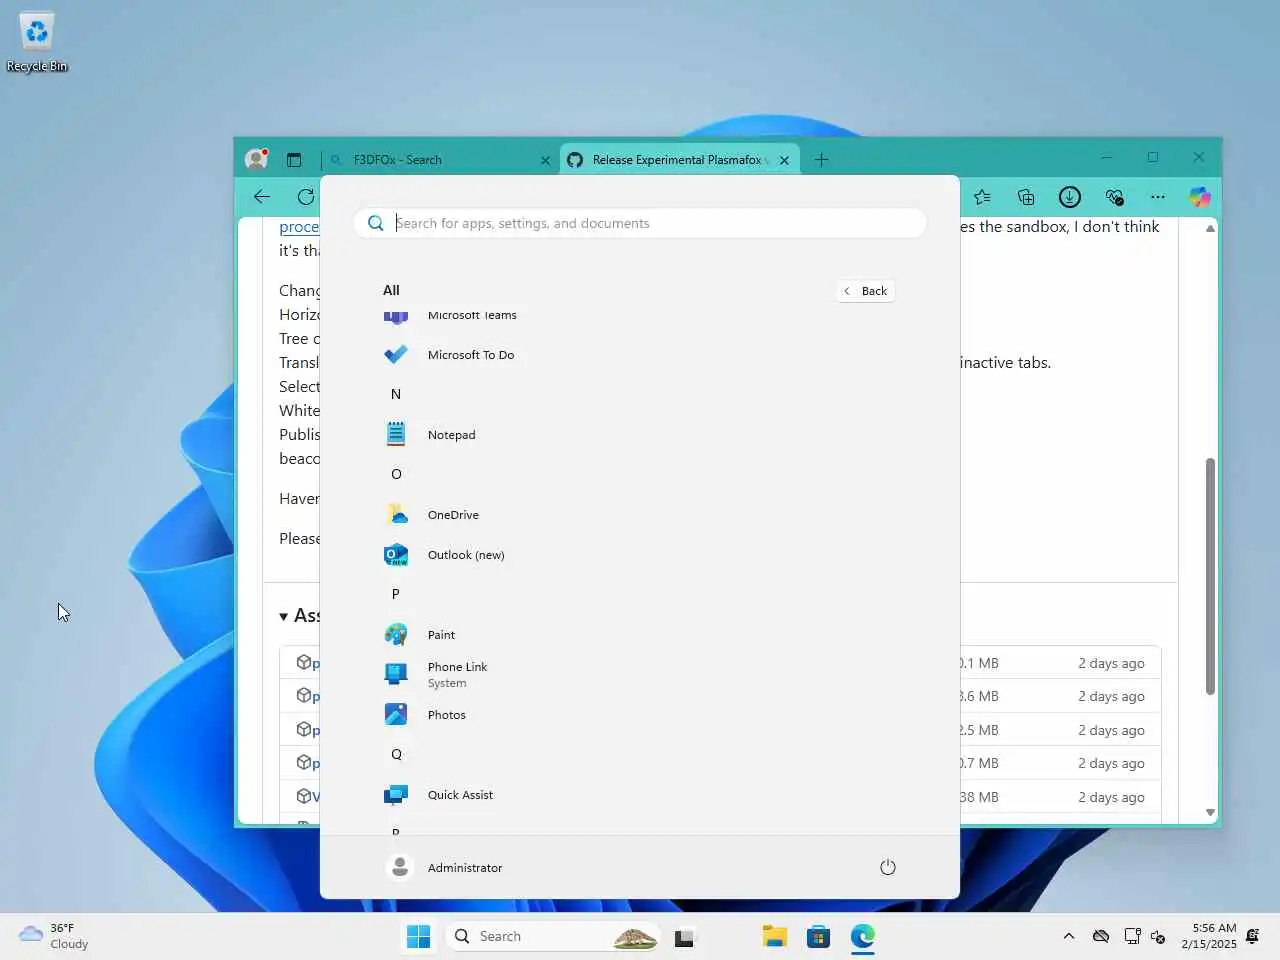
Task: Open Edge Settings and more menu
Action: (x=1157, y=197)
